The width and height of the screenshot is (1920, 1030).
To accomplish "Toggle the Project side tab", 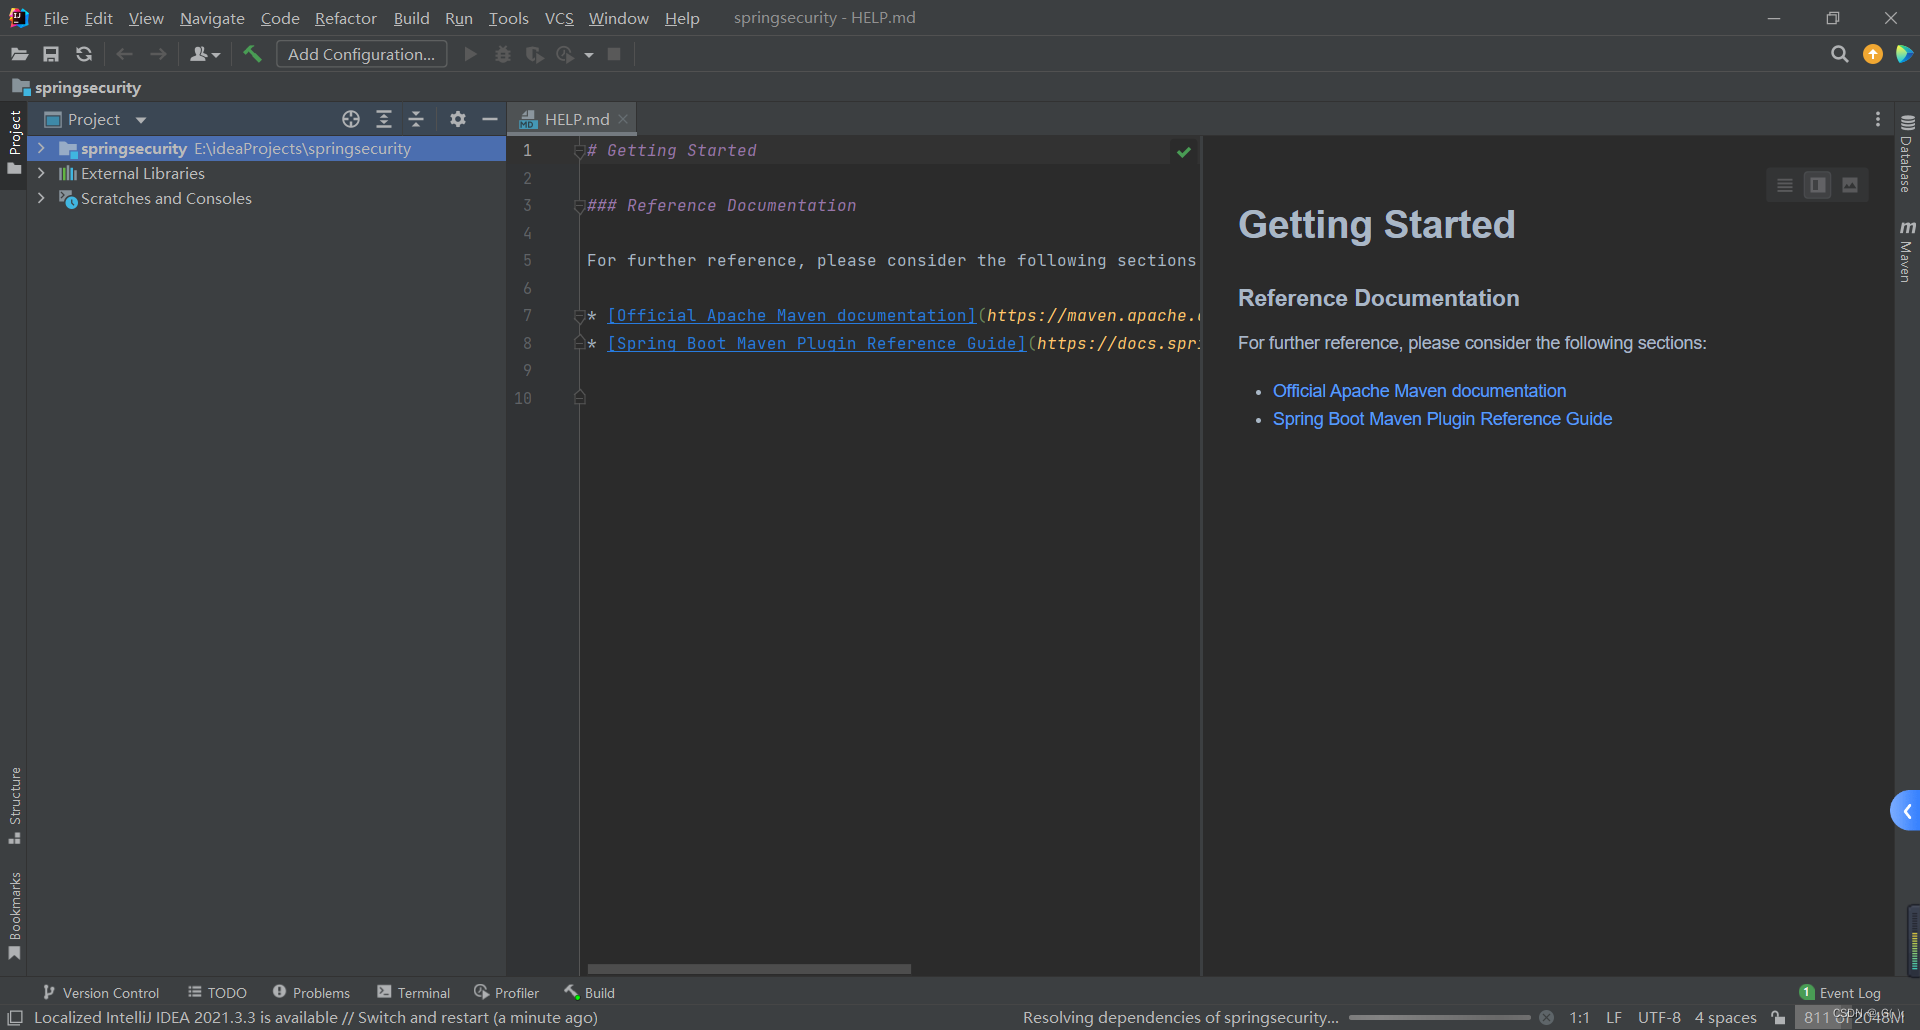I will coord(15,143).
